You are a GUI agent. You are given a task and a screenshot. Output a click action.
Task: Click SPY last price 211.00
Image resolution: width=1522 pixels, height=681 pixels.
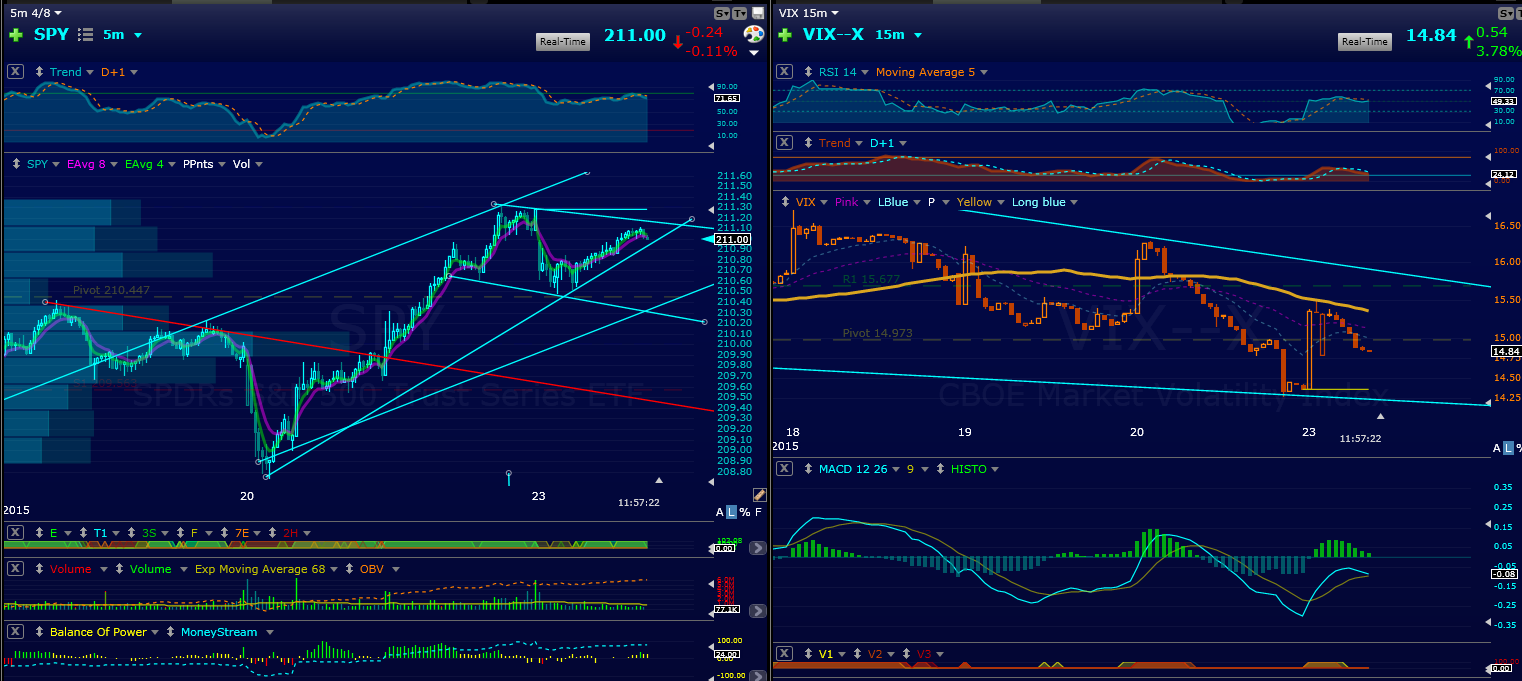tap(634, 35)
